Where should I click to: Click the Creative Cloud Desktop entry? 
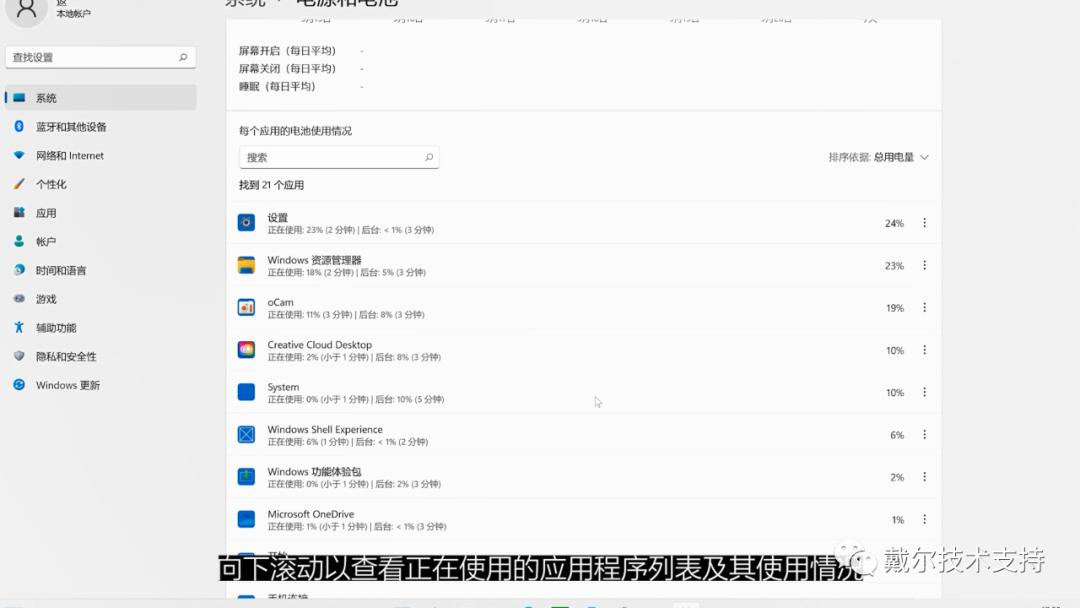click(322, 350)
